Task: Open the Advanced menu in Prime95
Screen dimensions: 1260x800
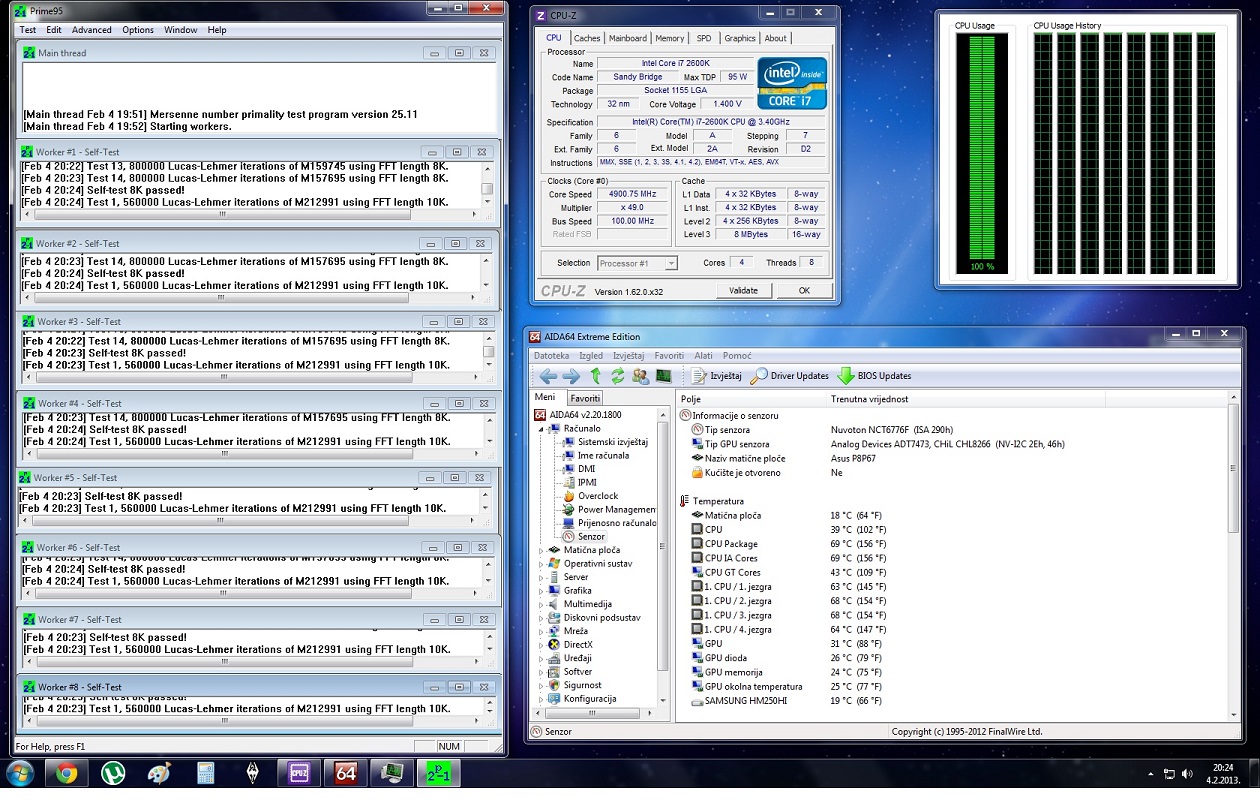Action: pyautogui.click(x=92, y=30)
